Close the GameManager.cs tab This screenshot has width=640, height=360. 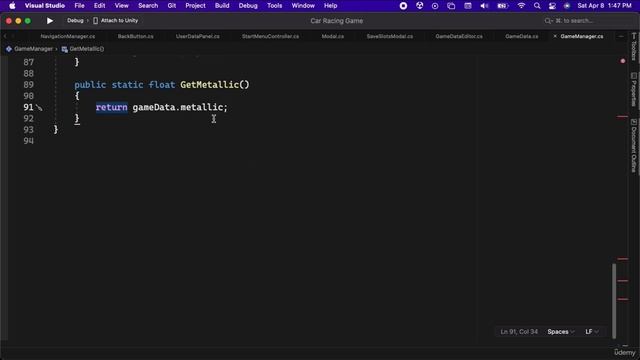point(555,36)
